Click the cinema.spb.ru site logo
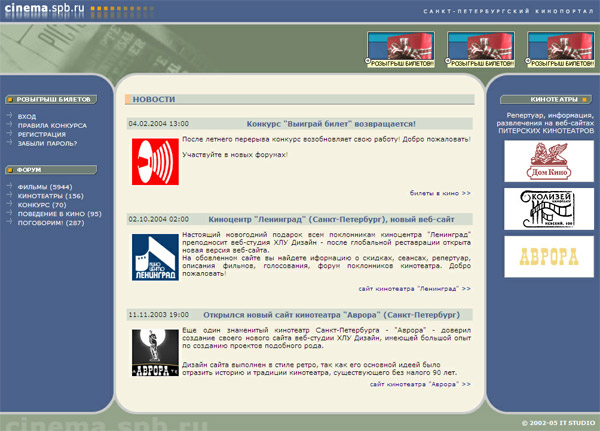 (x=45, y=8)
